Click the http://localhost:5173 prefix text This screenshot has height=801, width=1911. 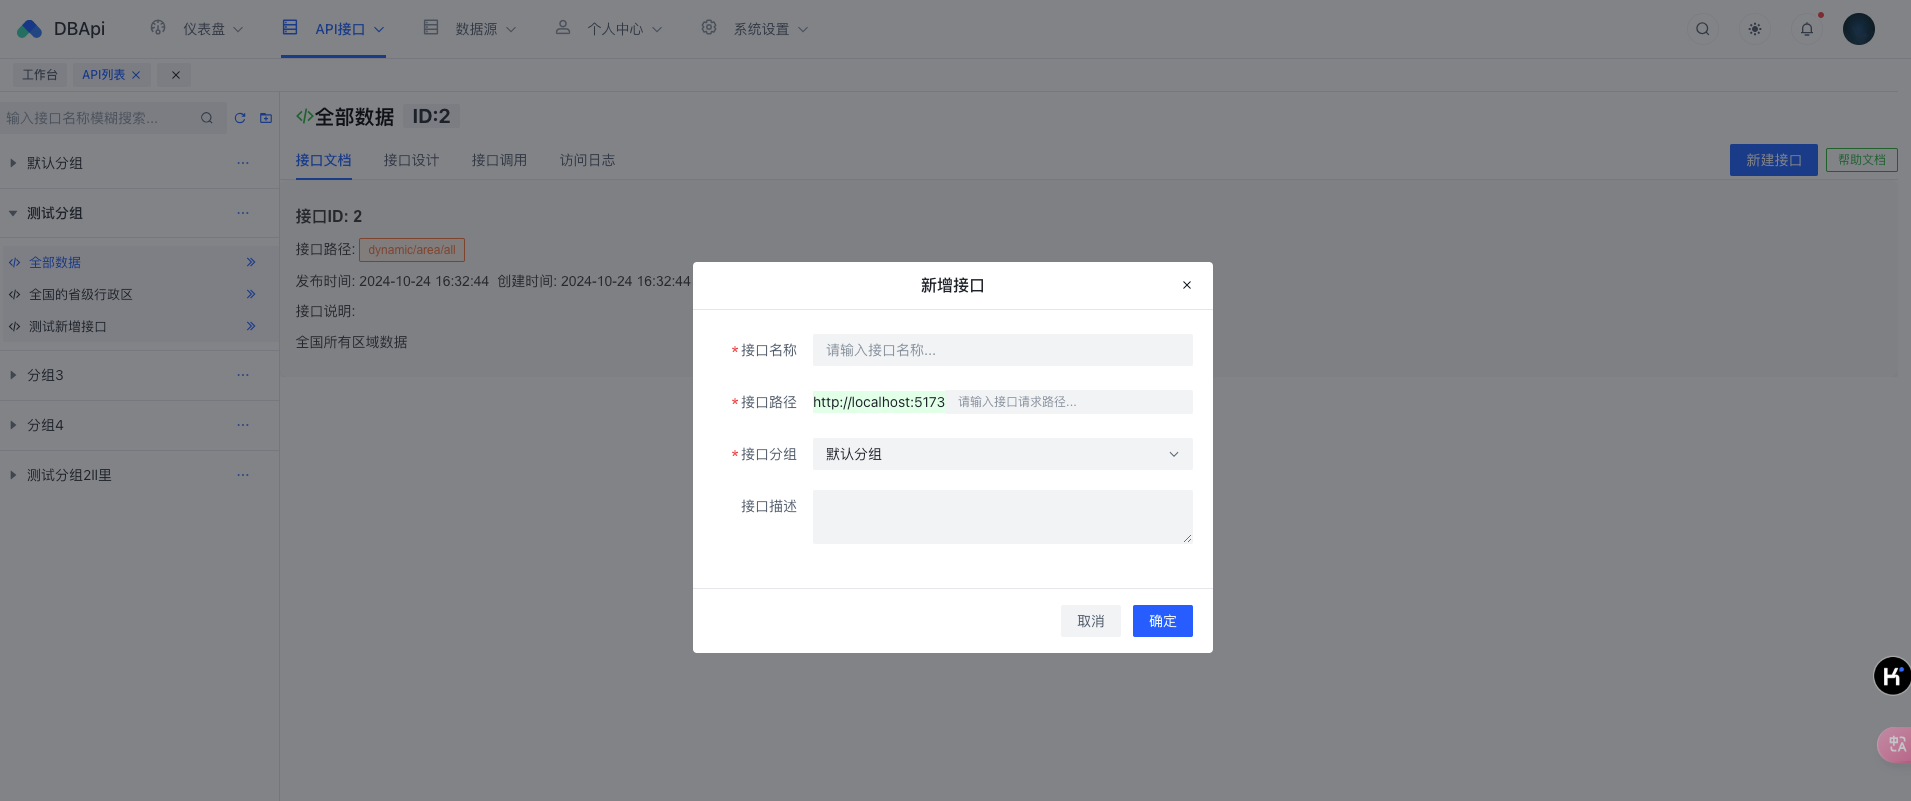click(x=879, y=402)
